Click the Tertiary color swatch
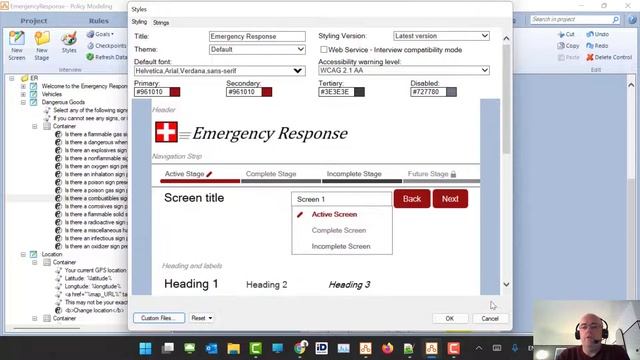Image resolution: width=640 pixels, height=360 pixels. click(359, 92)
